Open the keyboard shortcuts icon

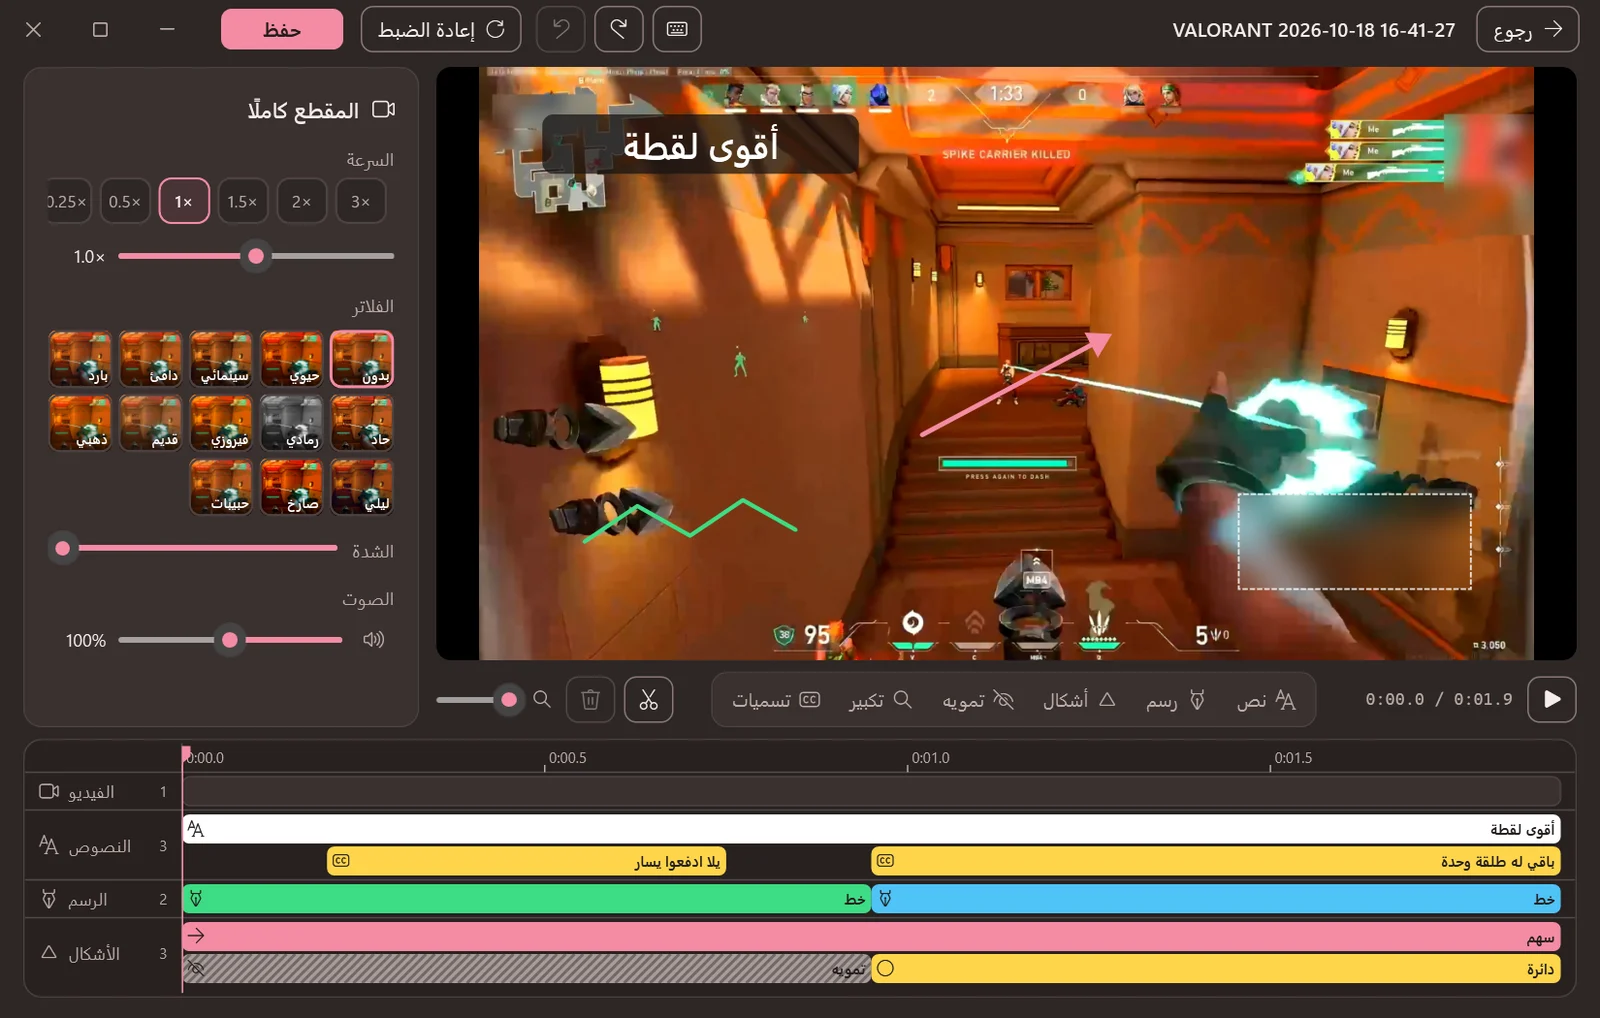coord(677,29)
